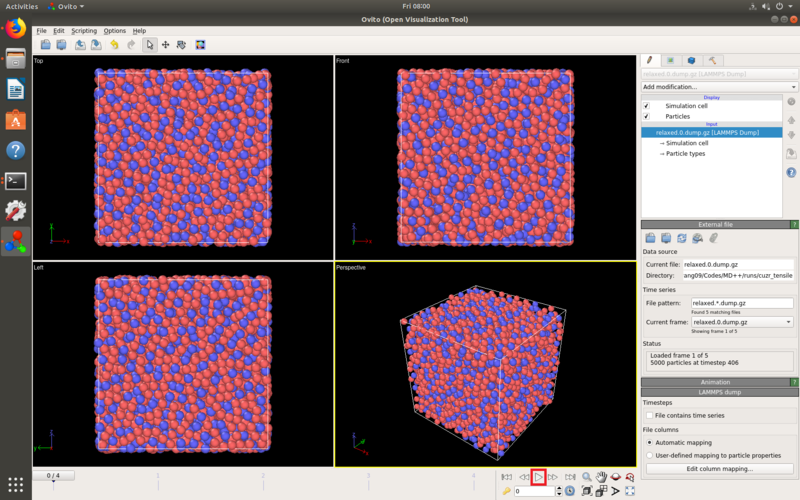This screenshot has height=500, width=800.
Task: Click the move modifier down arrow
Action: coord(791,135)
